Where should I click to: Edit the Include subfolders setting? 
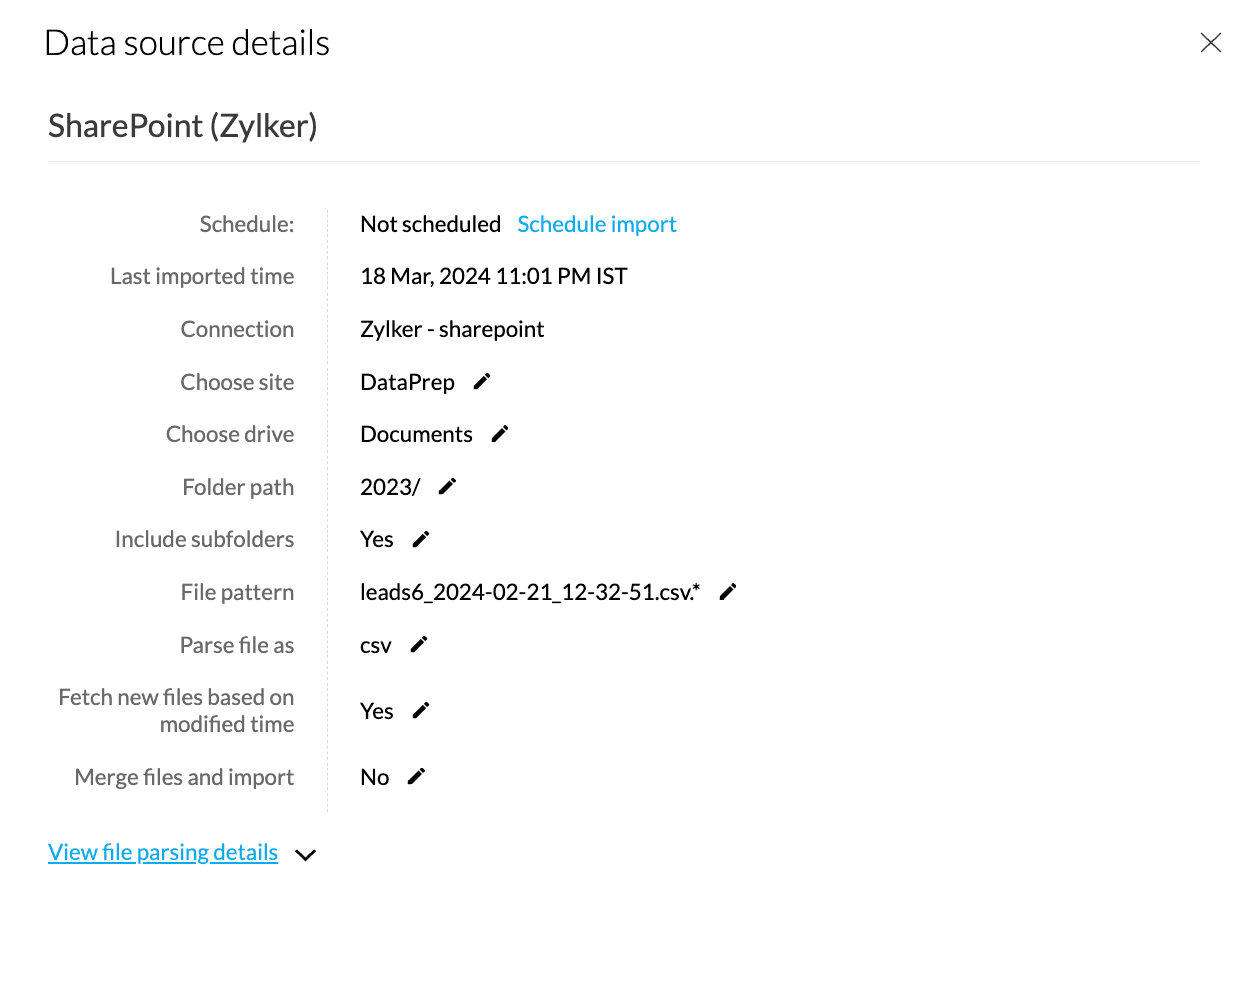click(421, 539)
